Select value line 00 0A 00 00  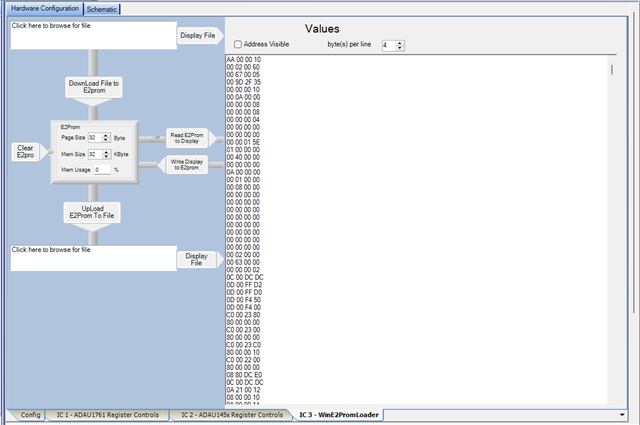(x=243, y=97)
